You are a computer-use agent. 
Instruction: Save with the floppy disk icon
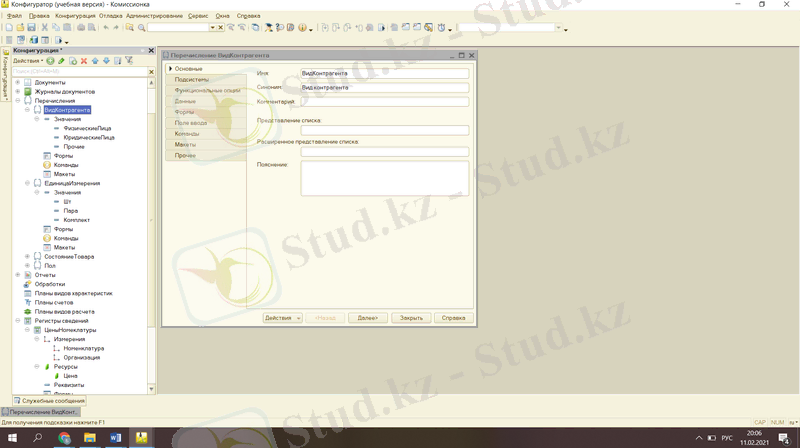31,27
